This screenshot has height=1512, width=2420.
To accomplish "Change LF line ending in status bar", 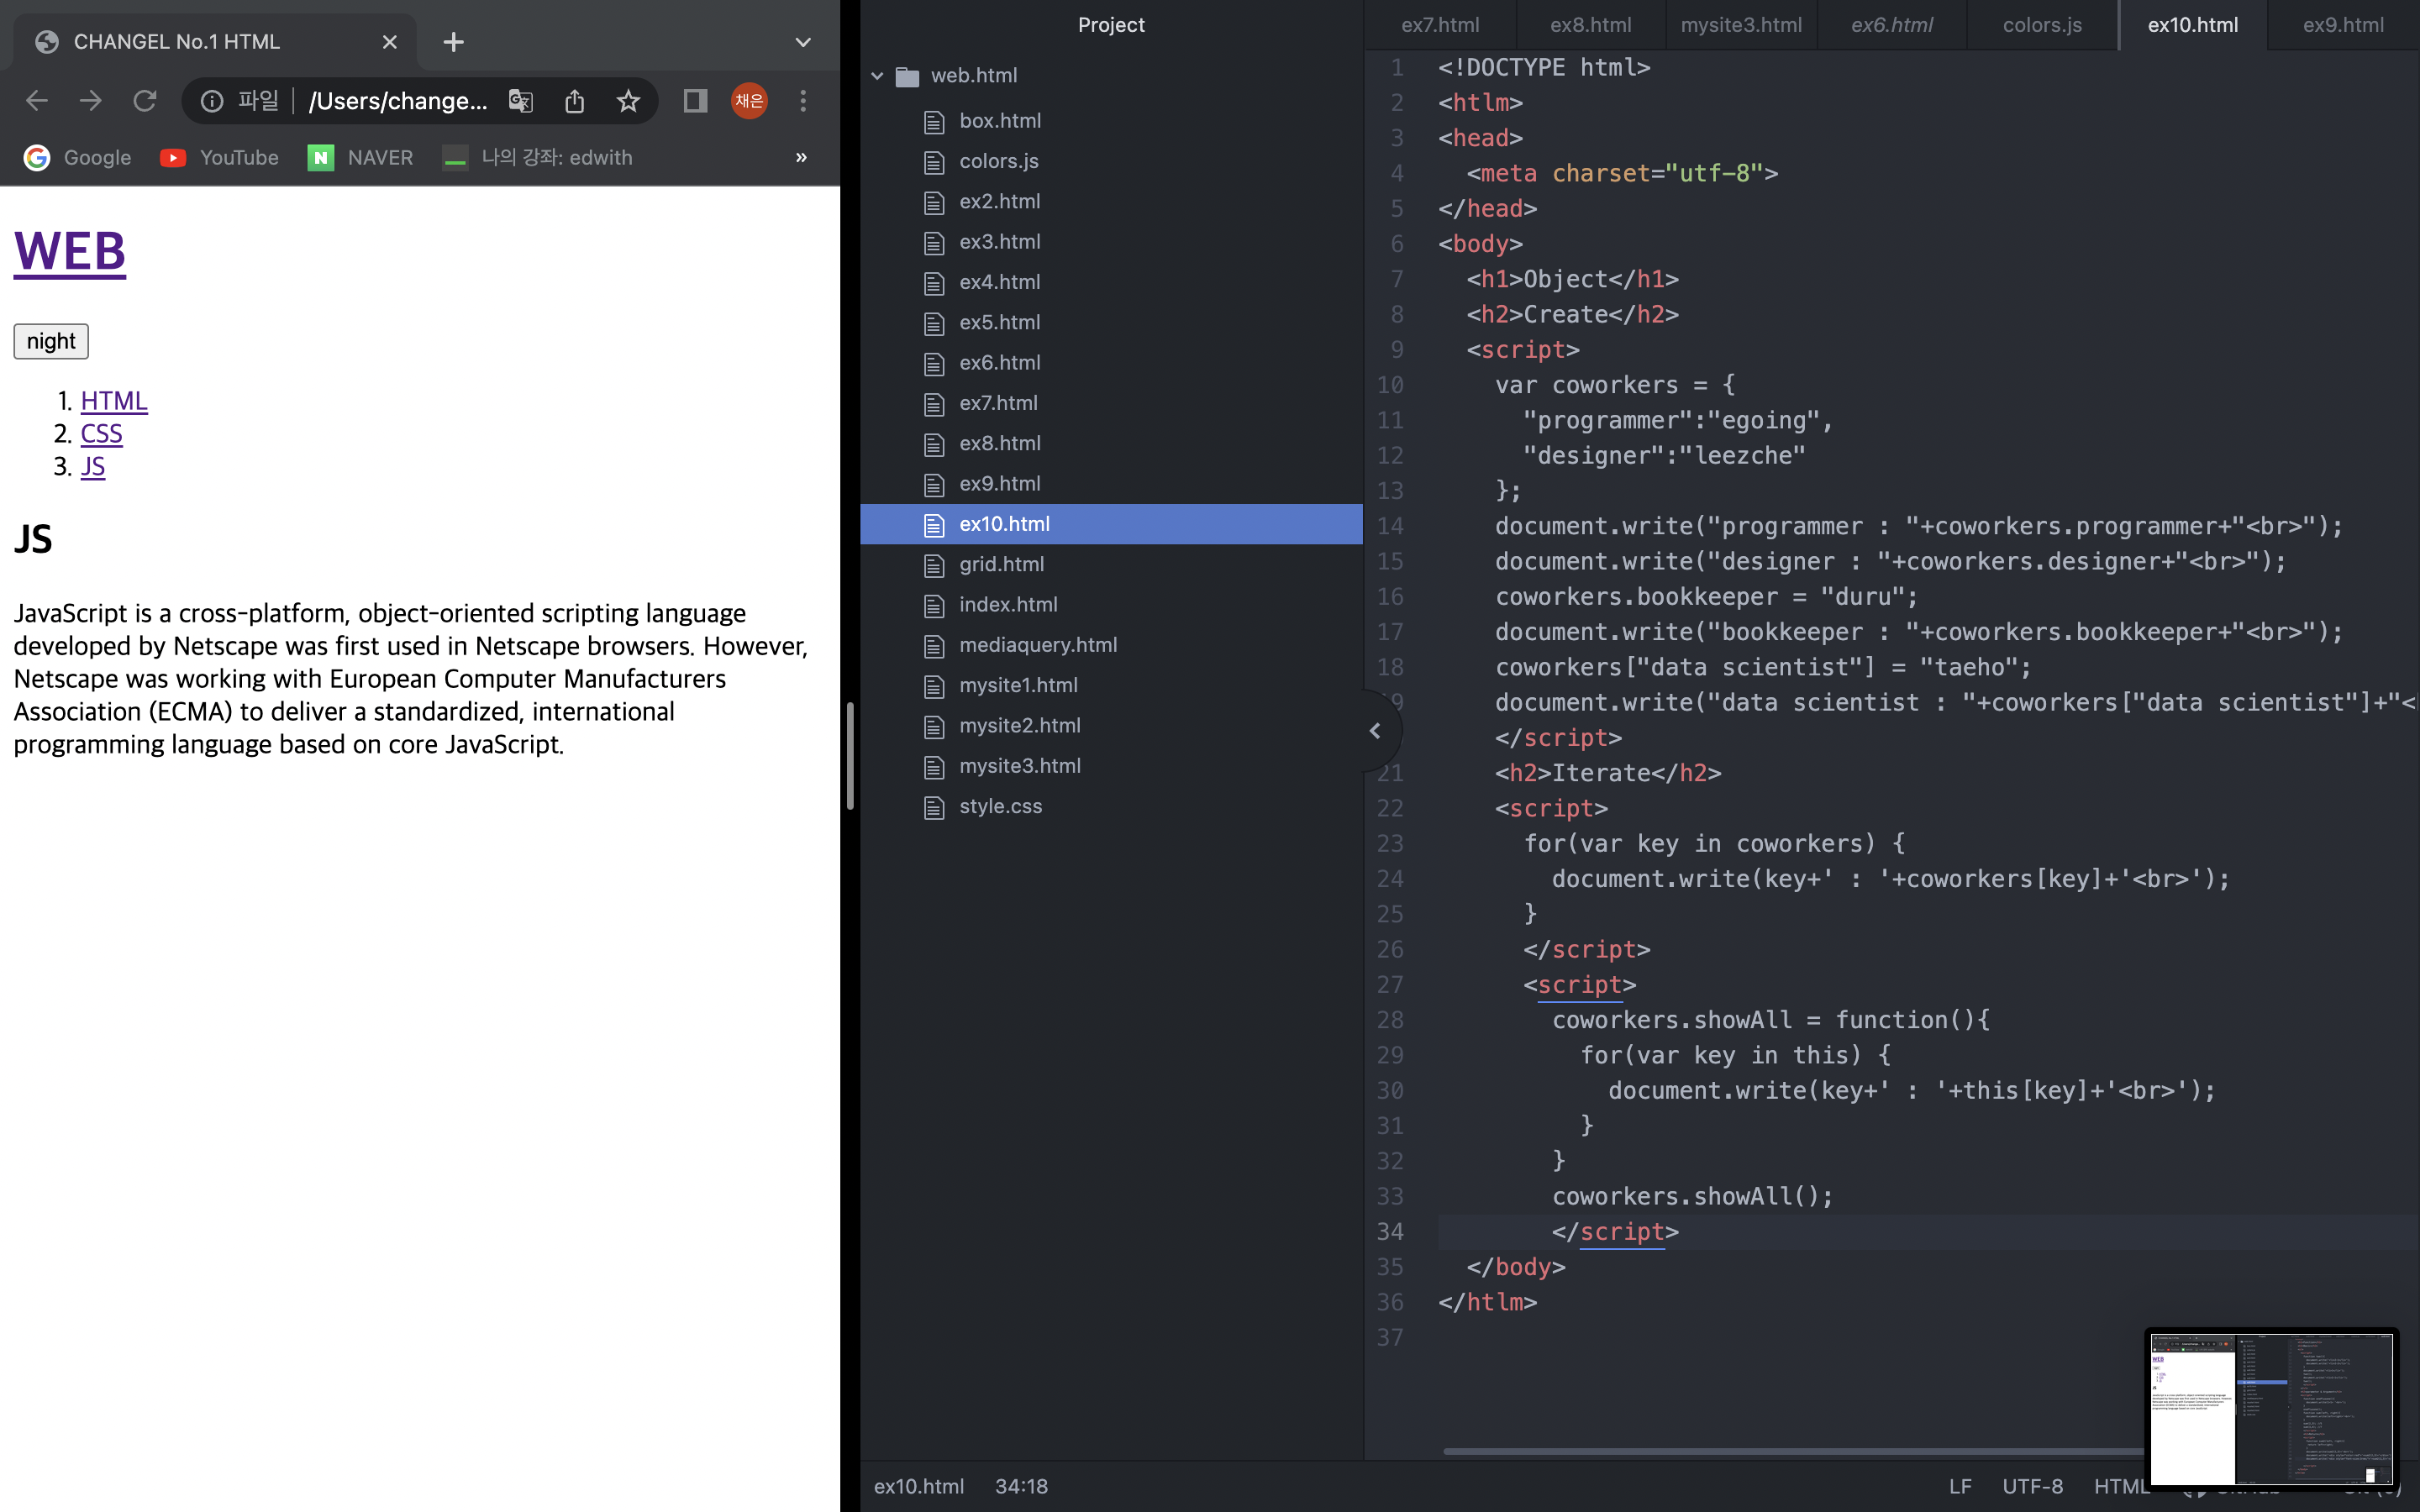I will coord(1960,1486).
